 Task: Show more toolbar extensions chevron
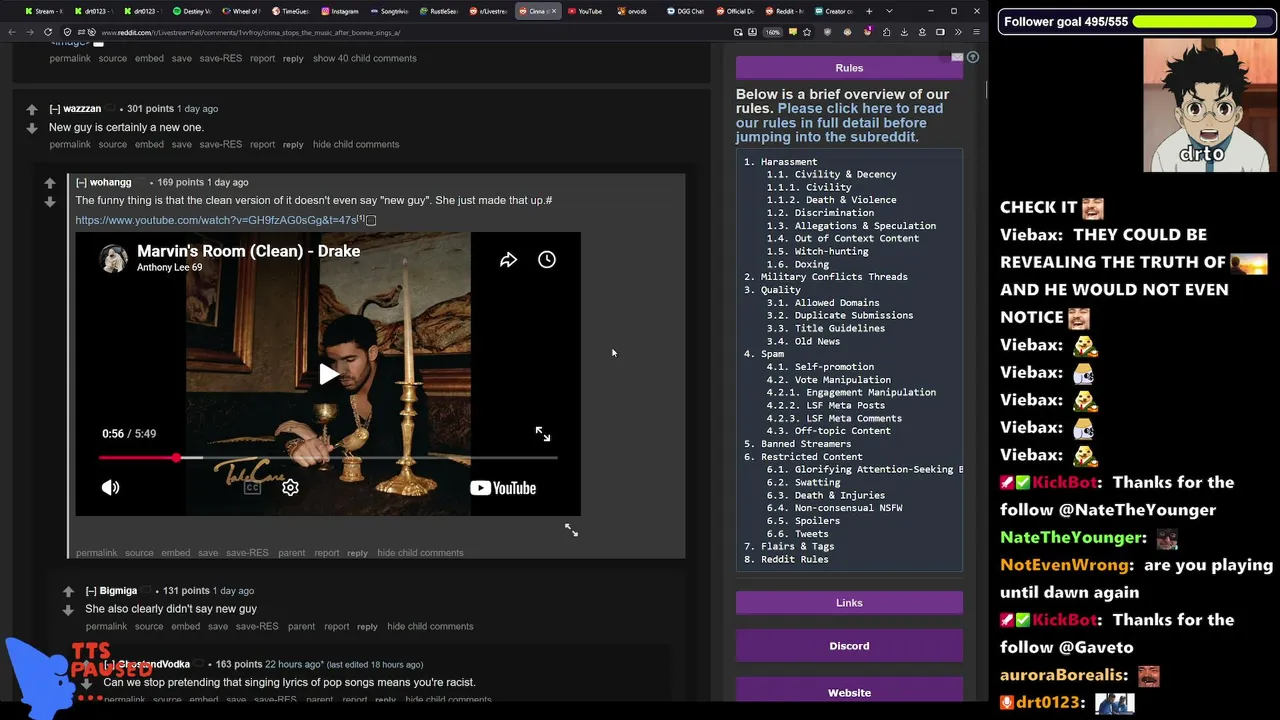pos(958,32)
